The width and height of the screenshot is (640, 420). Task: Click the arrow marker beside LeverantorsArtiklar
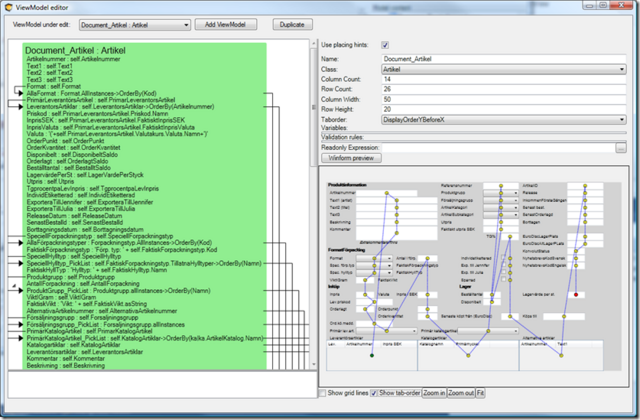coord(20,107)
